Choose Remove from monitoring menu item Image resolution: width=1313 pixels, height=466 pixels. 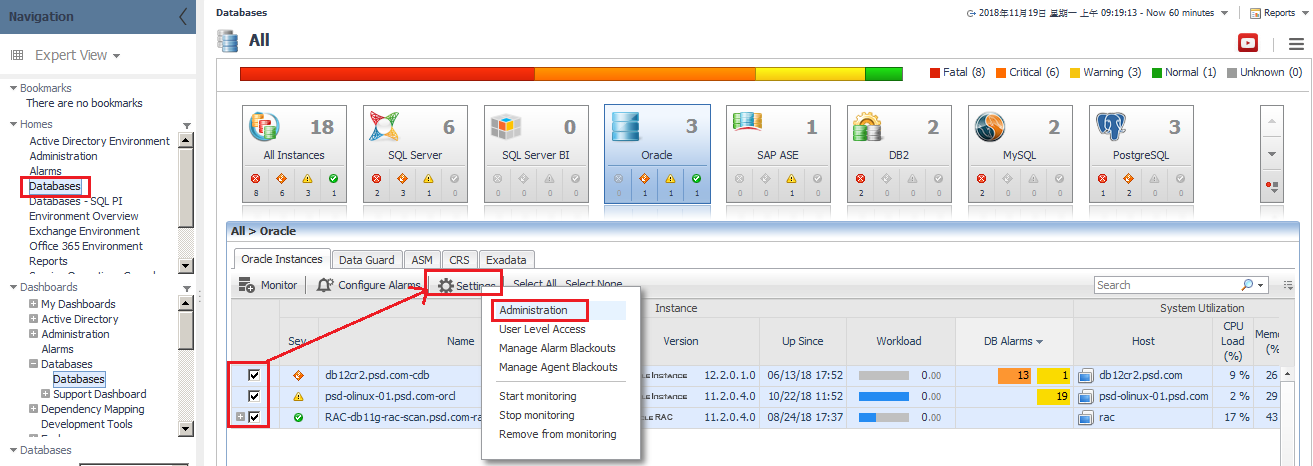pos(558,434)
